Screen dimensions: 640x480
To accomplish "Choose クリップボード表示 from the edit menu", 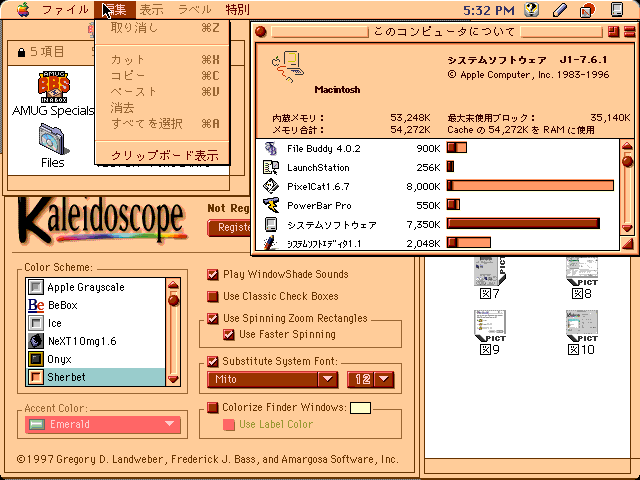I will pos(162,156).
